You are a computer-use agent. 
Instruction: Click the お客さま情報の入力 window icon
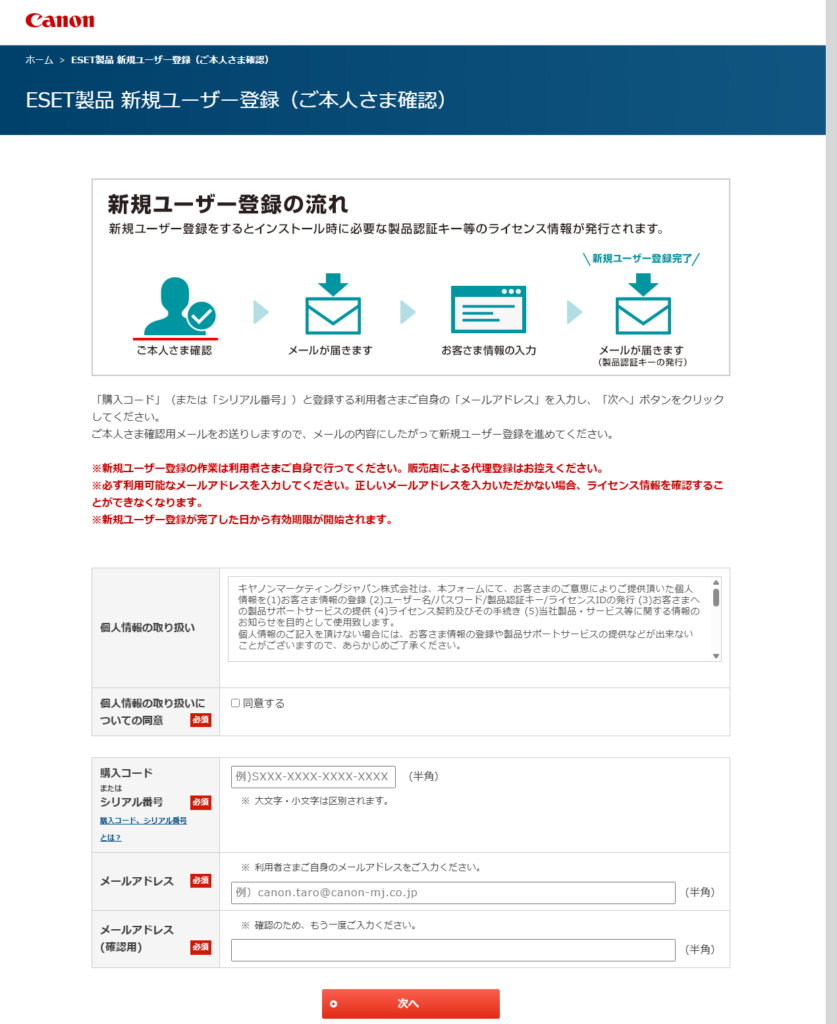[x=488, y=309]
